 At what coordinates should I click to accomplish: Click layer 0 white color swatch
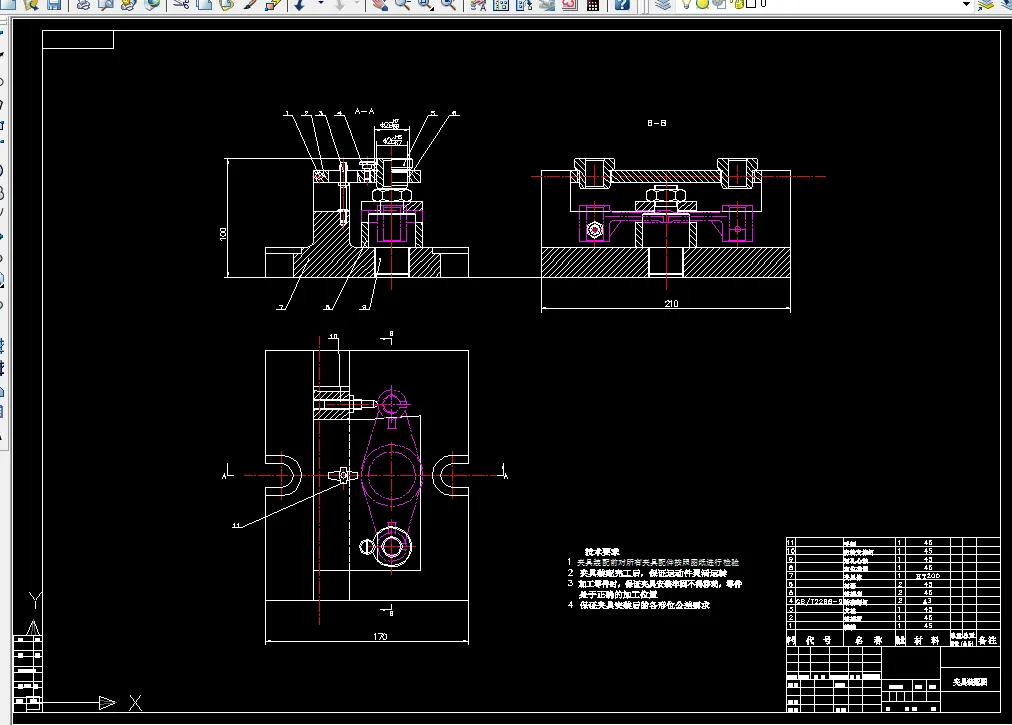pos(749,4)
